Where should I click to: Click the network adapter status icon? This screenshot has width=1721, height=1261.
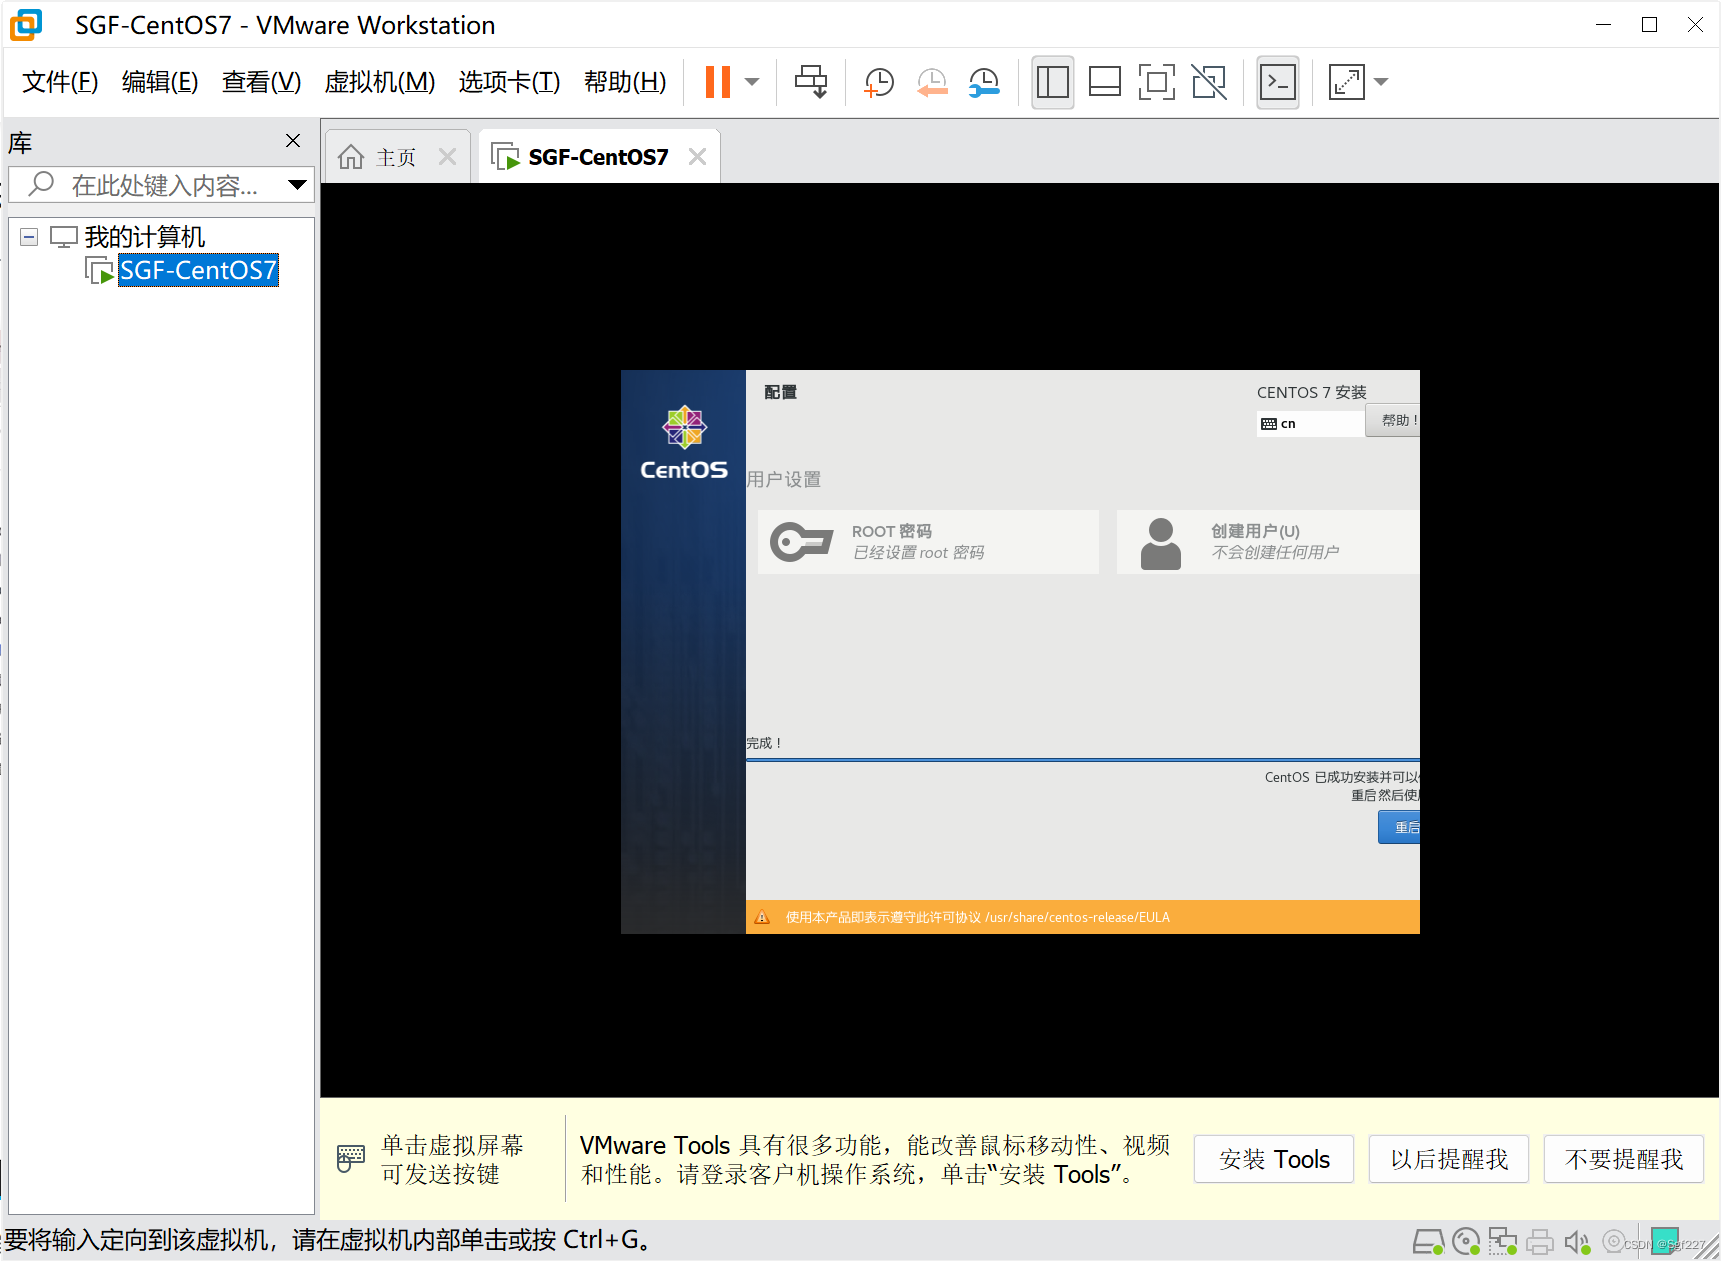pos(1503,1242)
